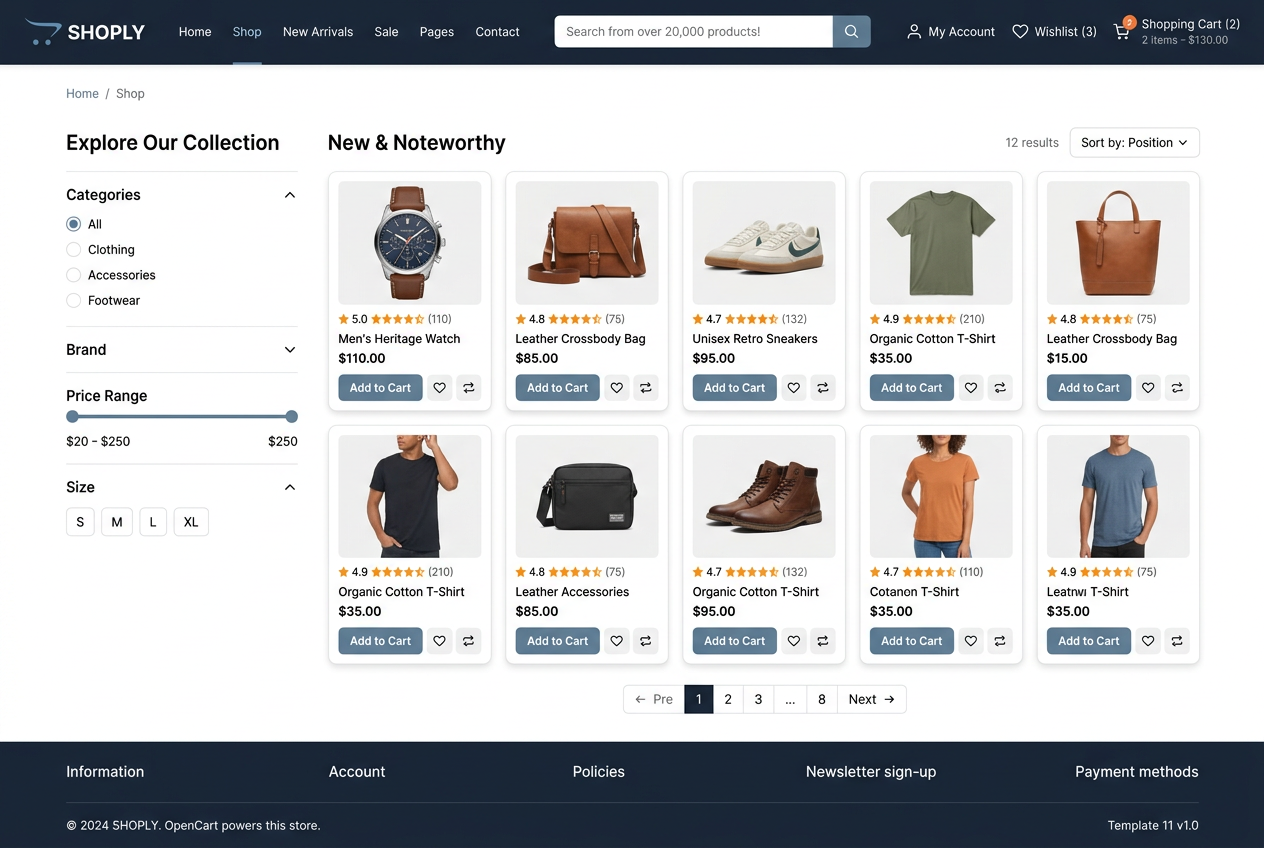The height and width of the screenshot is (848, 1264).
Task: Add Leather Accessories to wishlist
Action: [616, 641]
